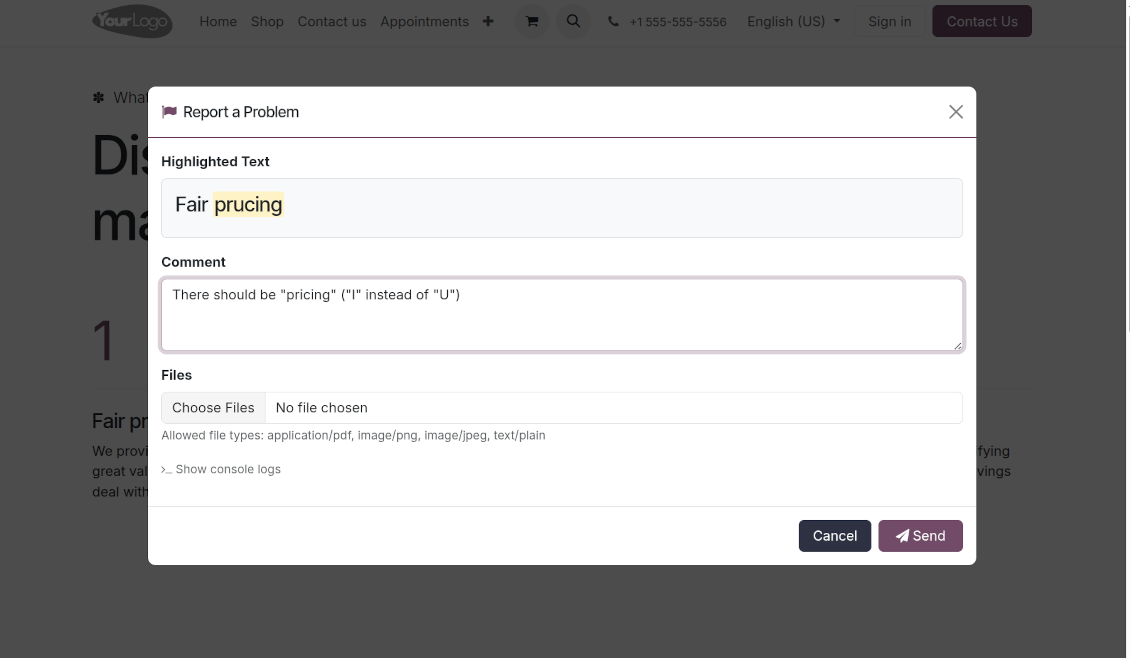Image resolution: width=1130 pixels, height=658 pixels.
Task: Click the Sign in link
Action: (x=889, y=20)
